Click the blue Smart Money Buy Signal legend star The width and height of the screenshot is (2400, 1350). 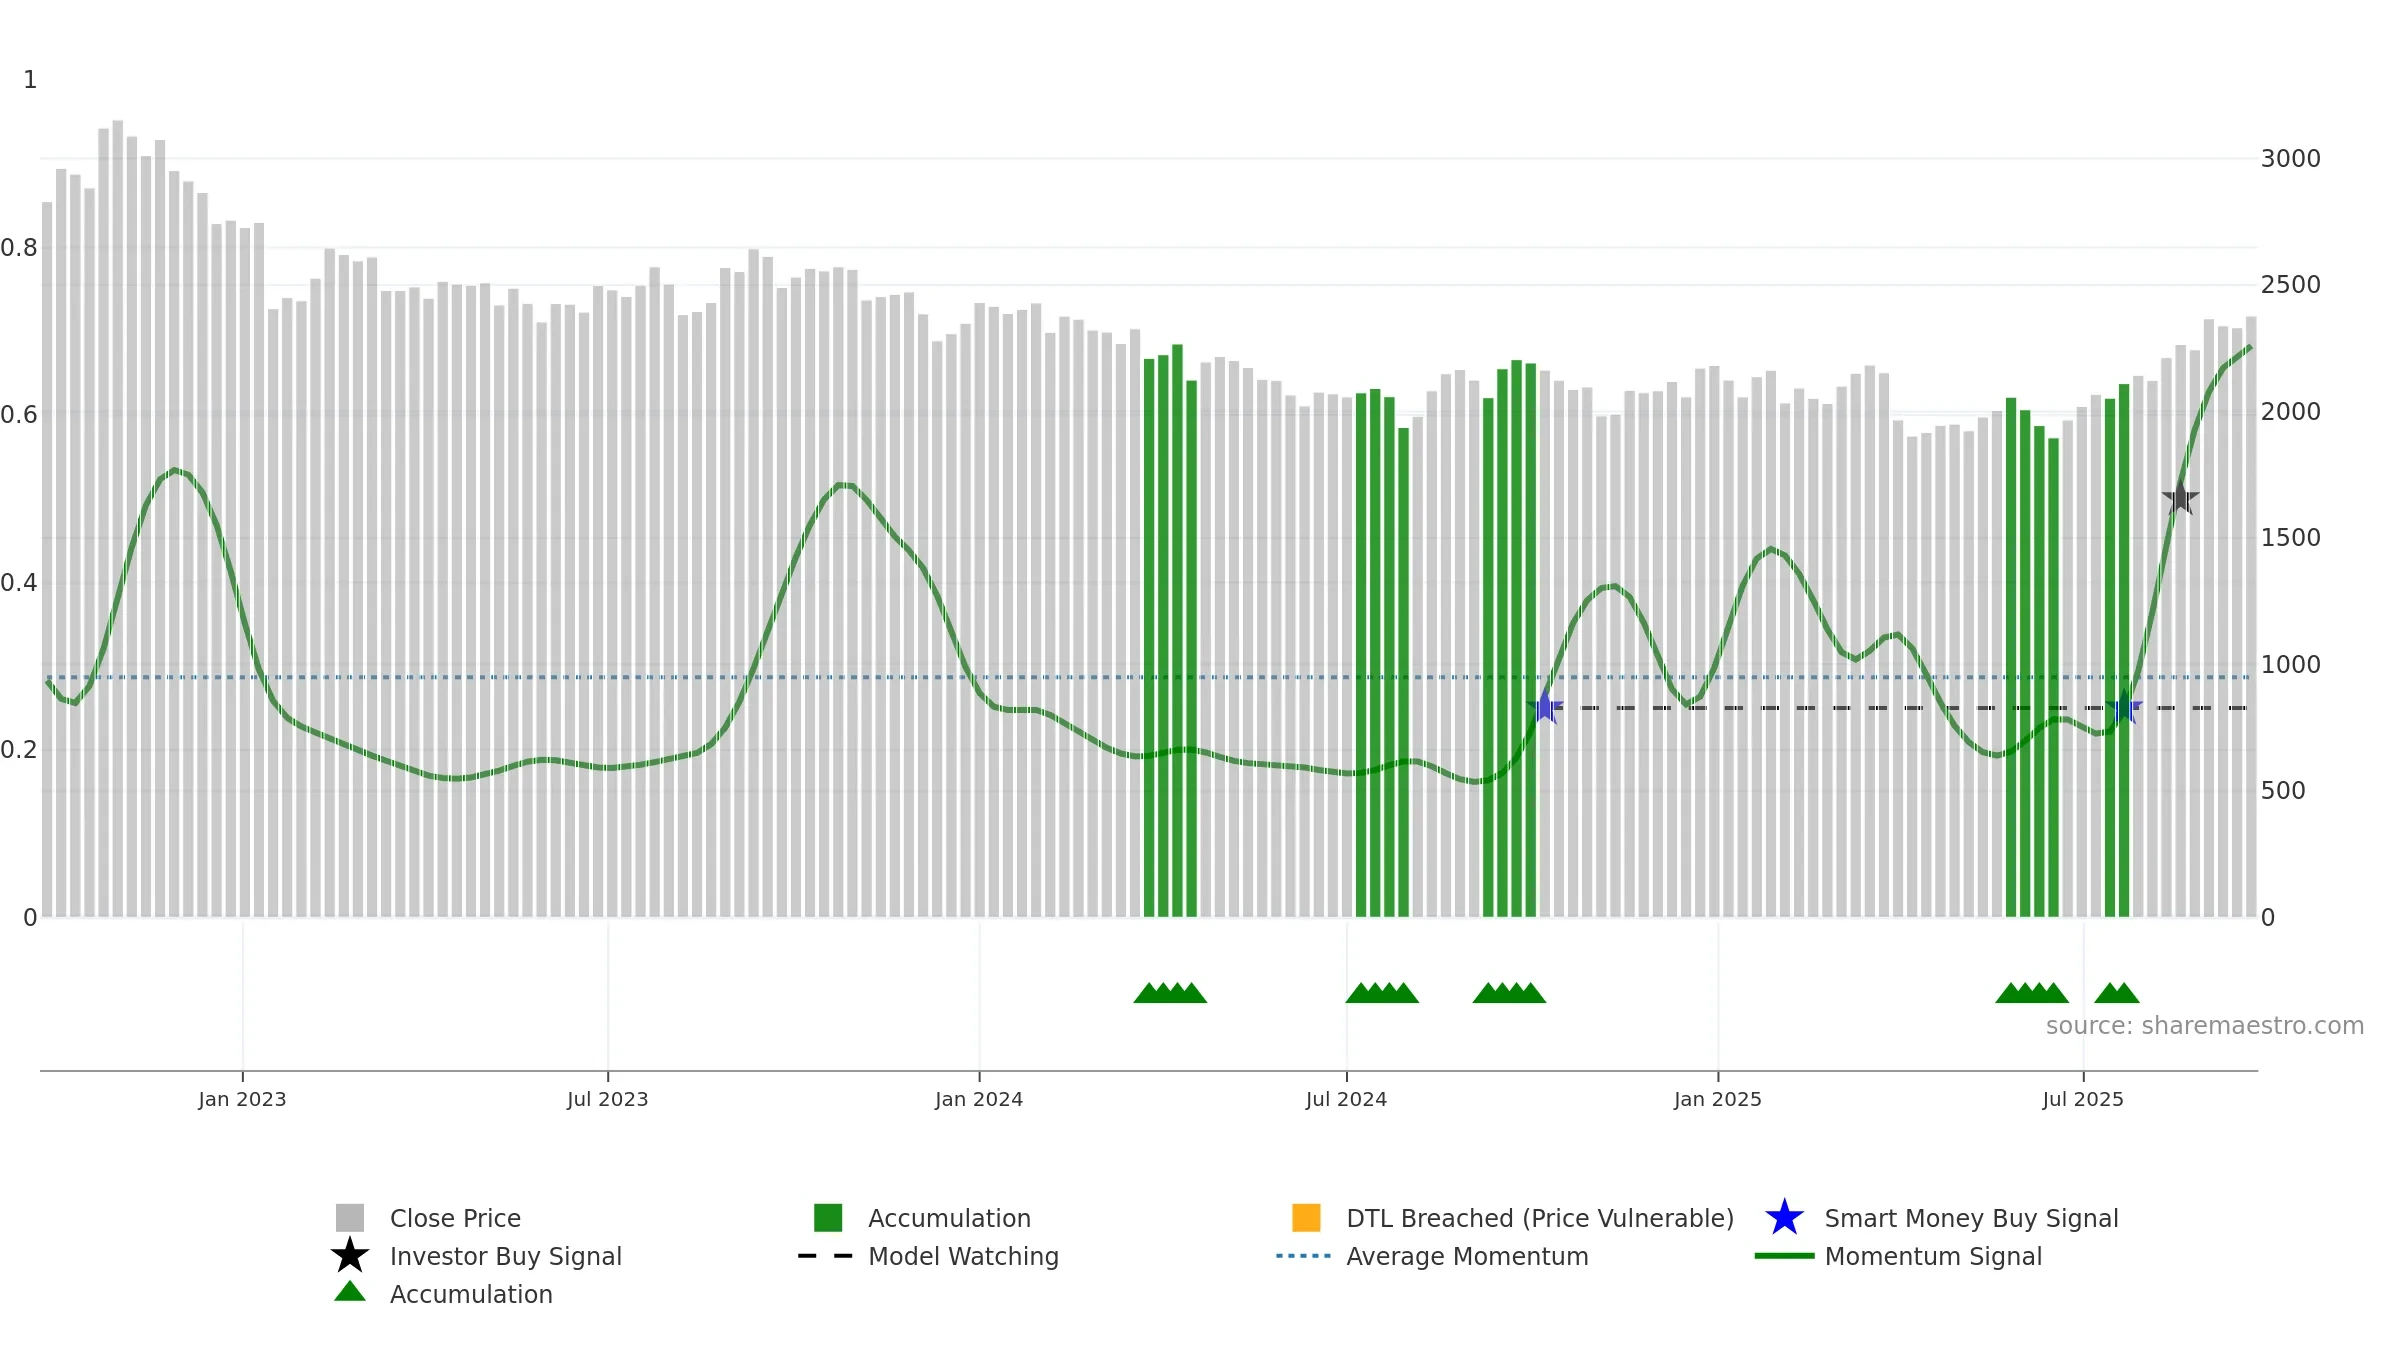(1784, 1218)
